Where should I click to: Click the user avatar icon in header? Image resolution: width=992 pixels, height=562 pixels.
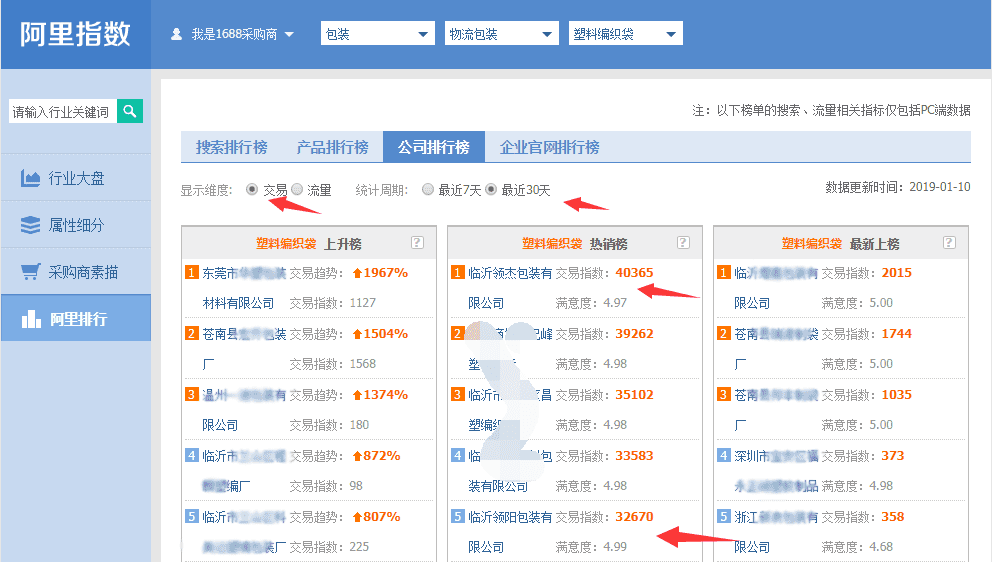(177, 34)
